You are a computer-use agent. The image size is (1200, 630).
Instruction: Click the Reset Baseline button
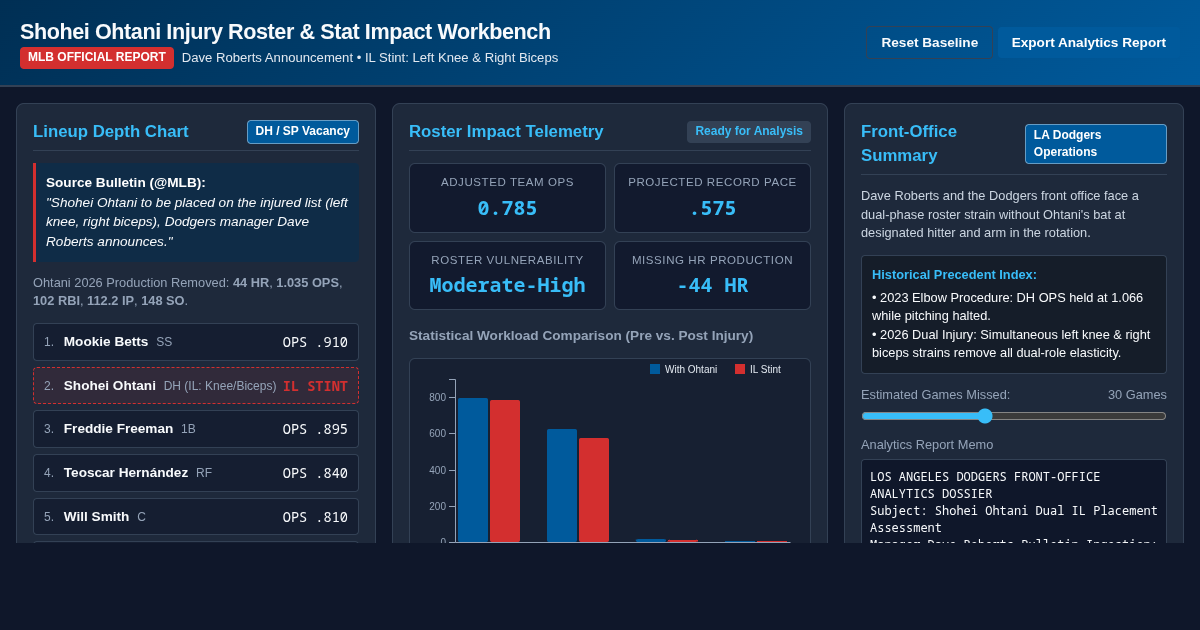pos(929,42)
